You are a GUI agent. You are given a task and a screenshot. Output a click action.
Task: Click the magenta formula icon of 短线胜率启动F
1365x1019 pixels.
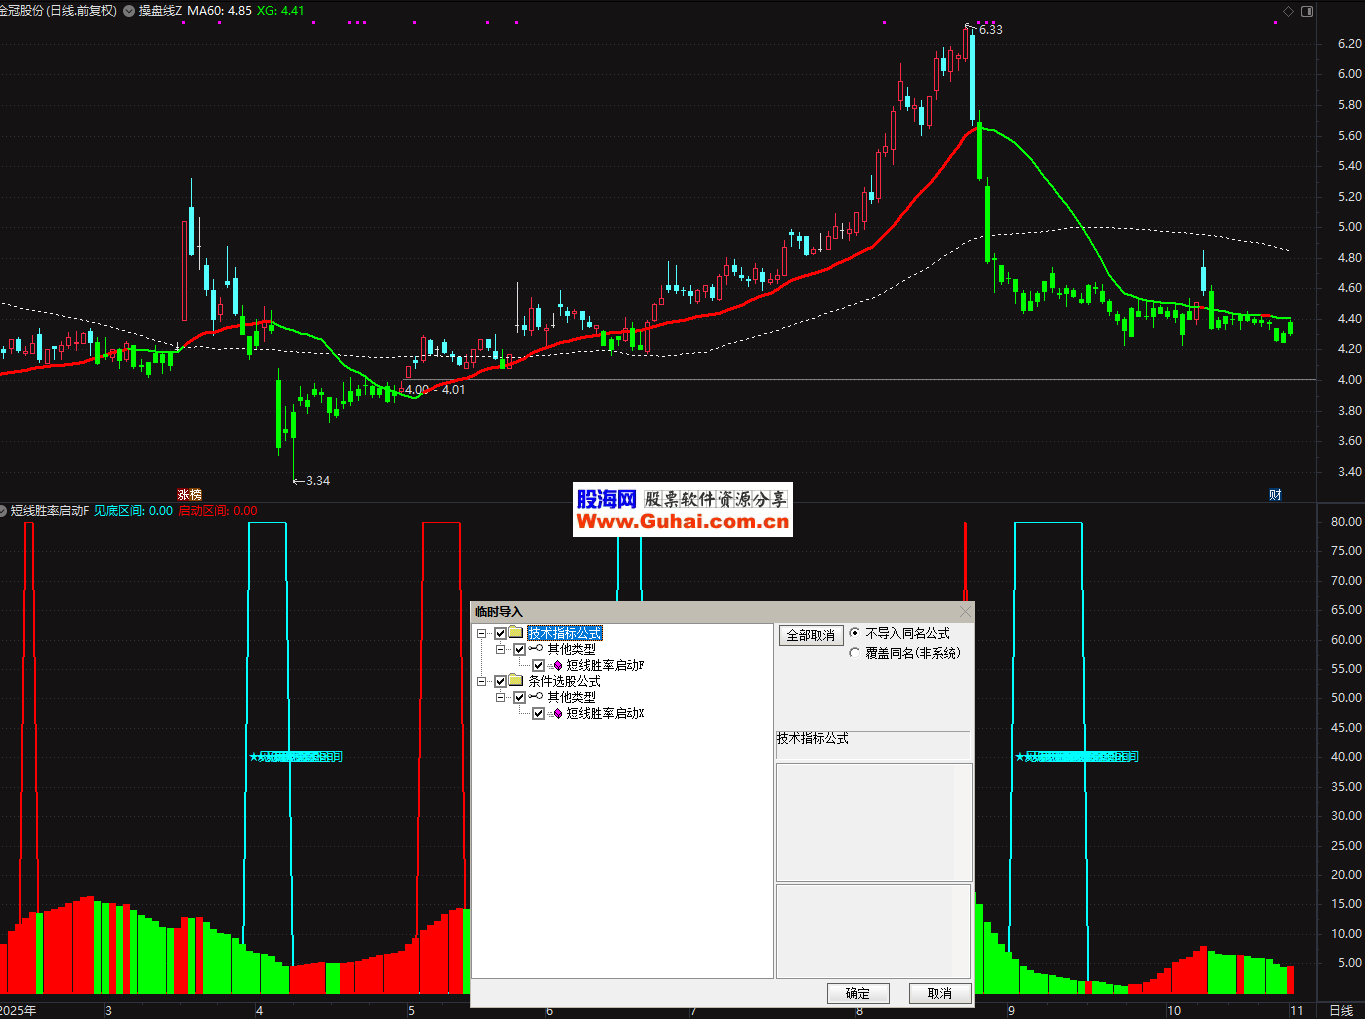pos(556,665)
